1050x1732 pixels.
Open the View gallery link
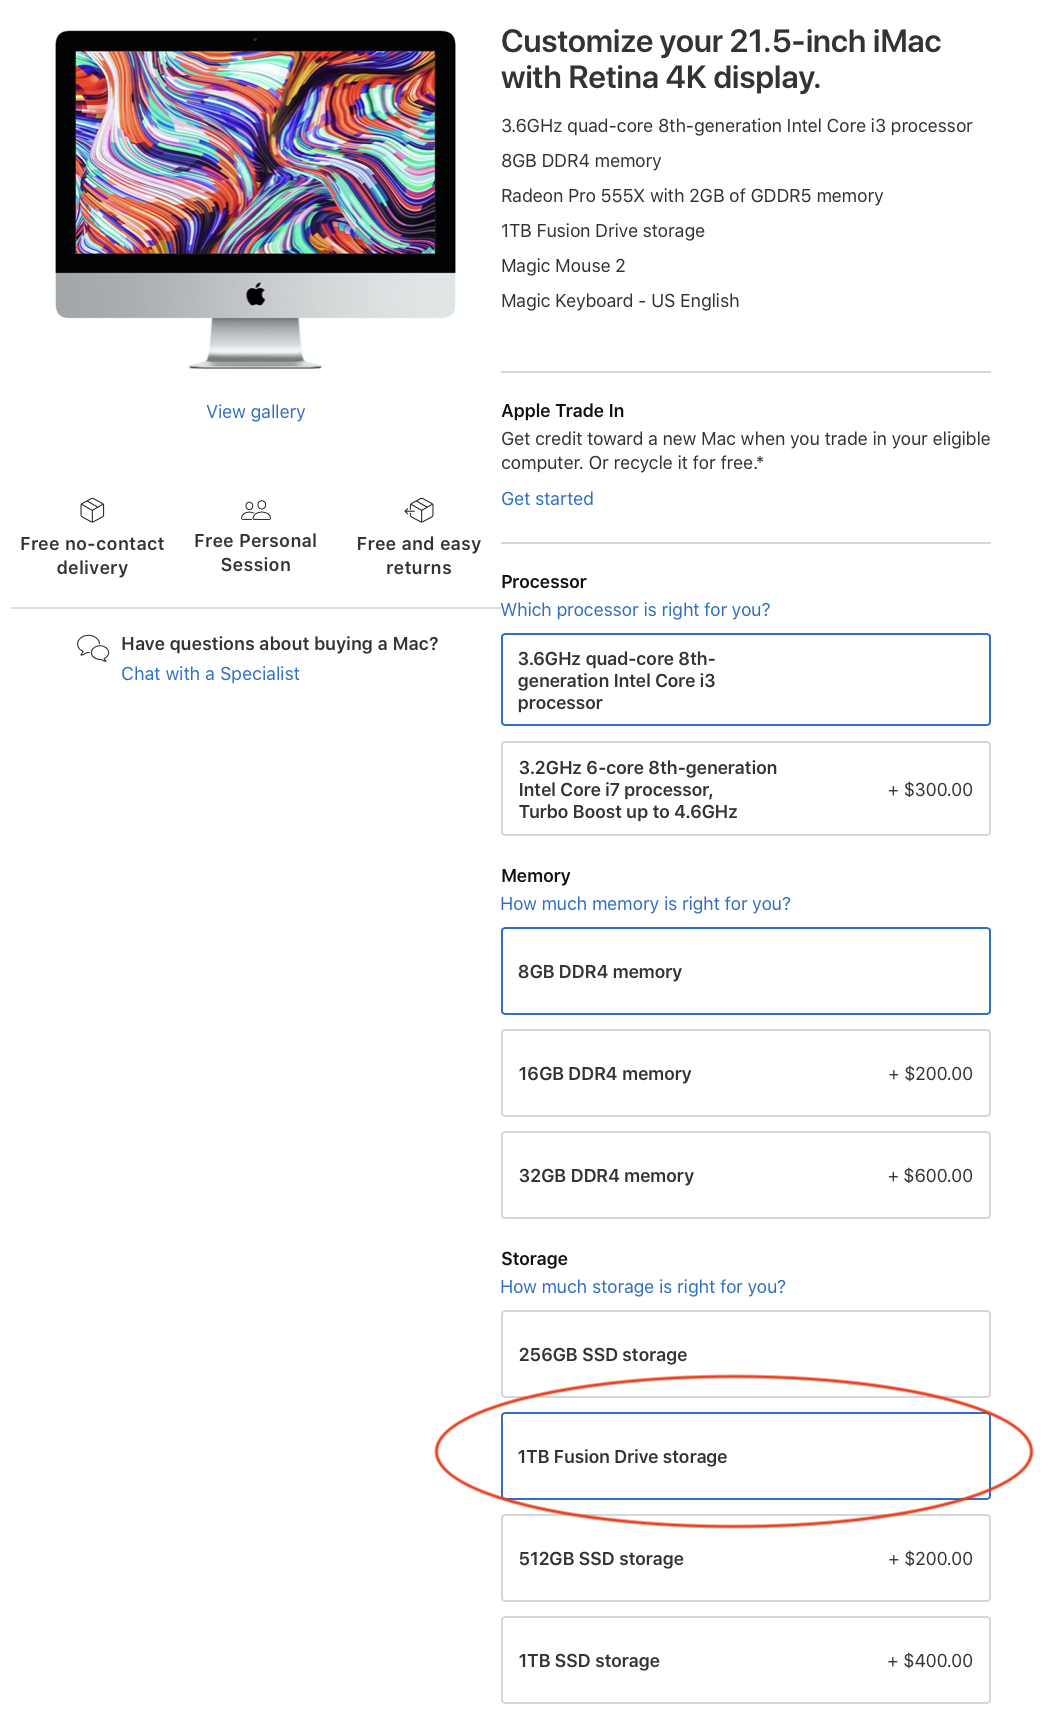256,412
